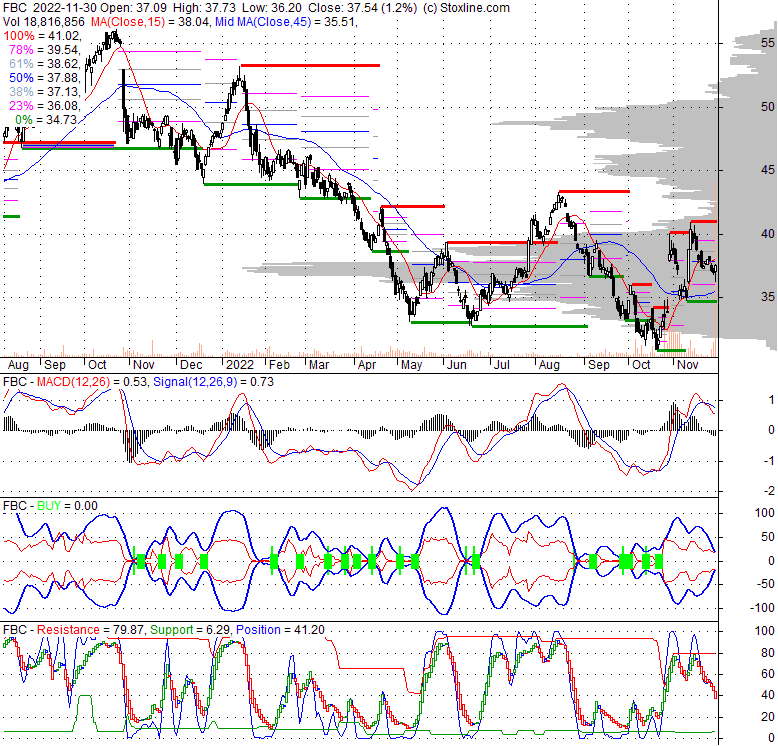The image size is (778, 746).
Task: Click the Low: 36.20 value
Action: point(275,8)
